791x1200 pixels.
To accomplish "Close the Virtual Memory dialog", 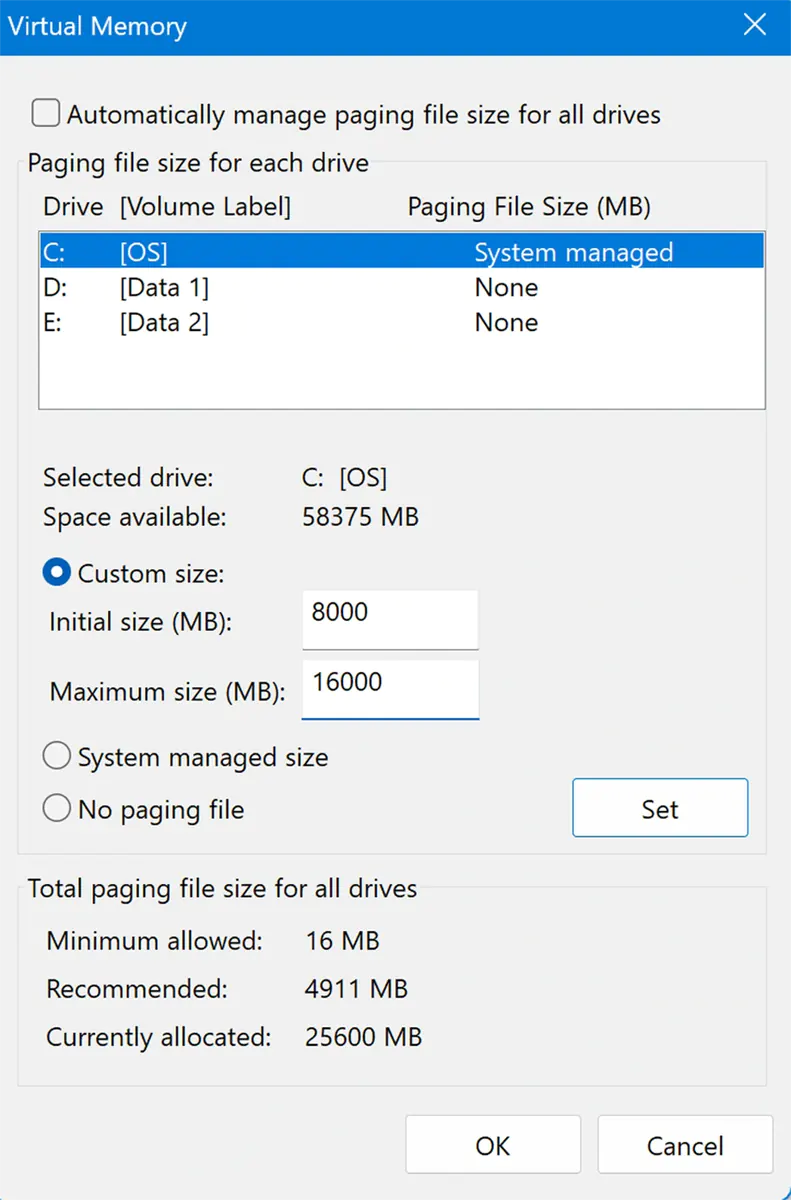I will 754,25.
